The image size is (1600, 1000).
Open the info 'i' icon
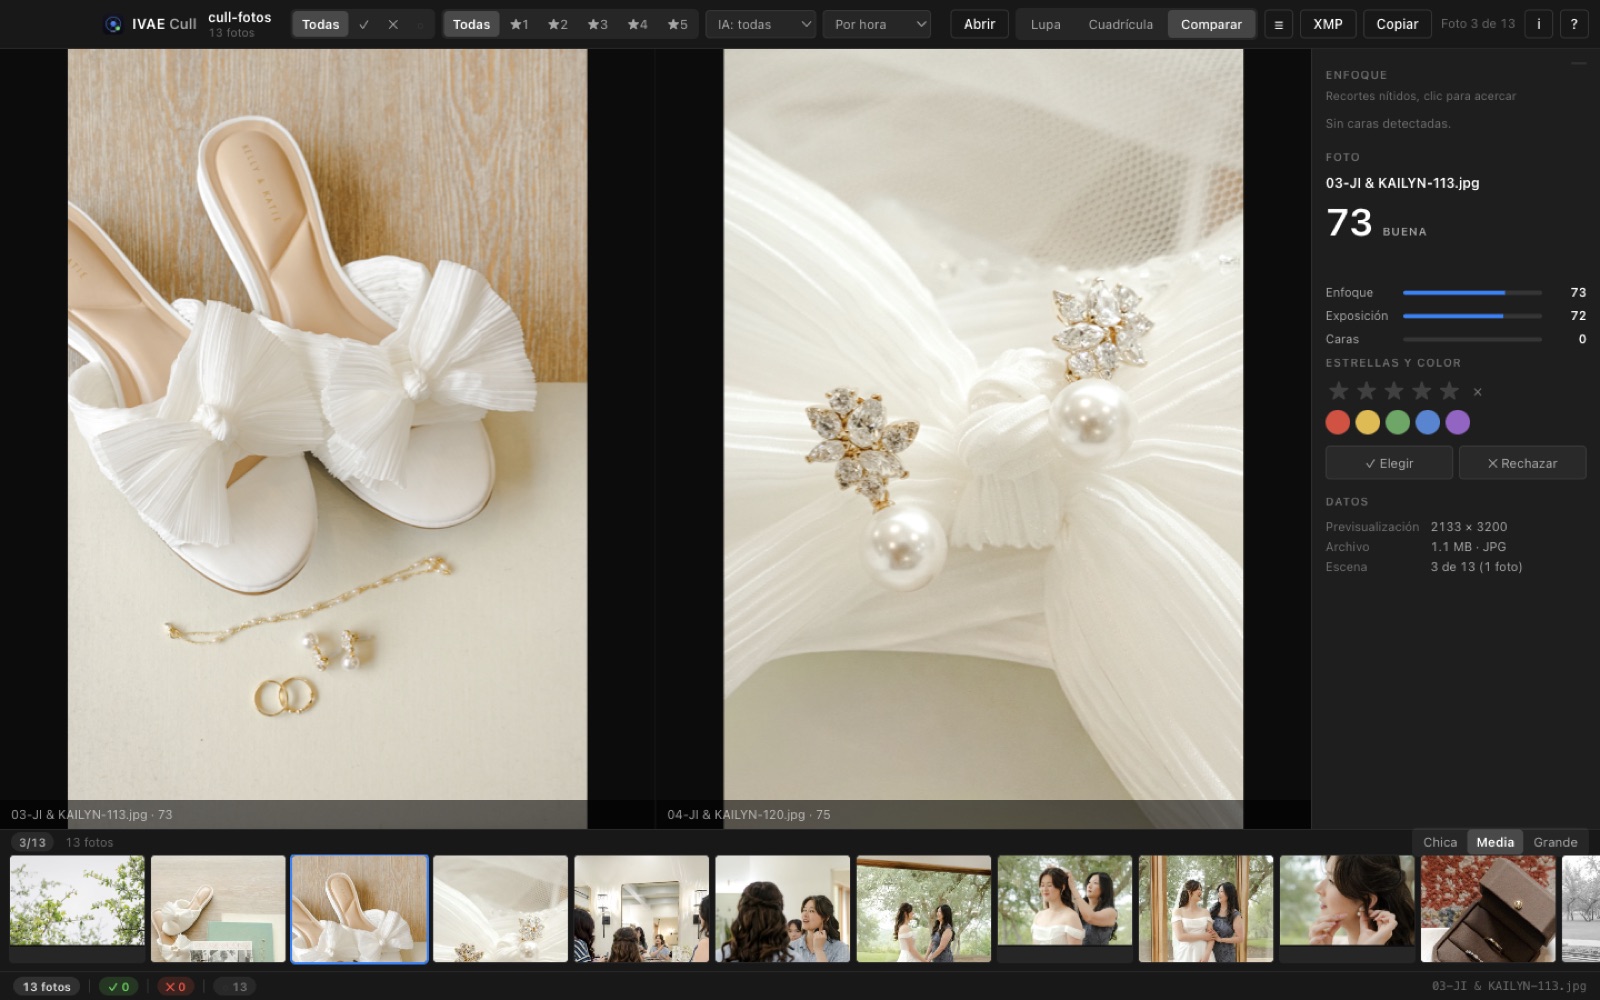[1538, 24]
